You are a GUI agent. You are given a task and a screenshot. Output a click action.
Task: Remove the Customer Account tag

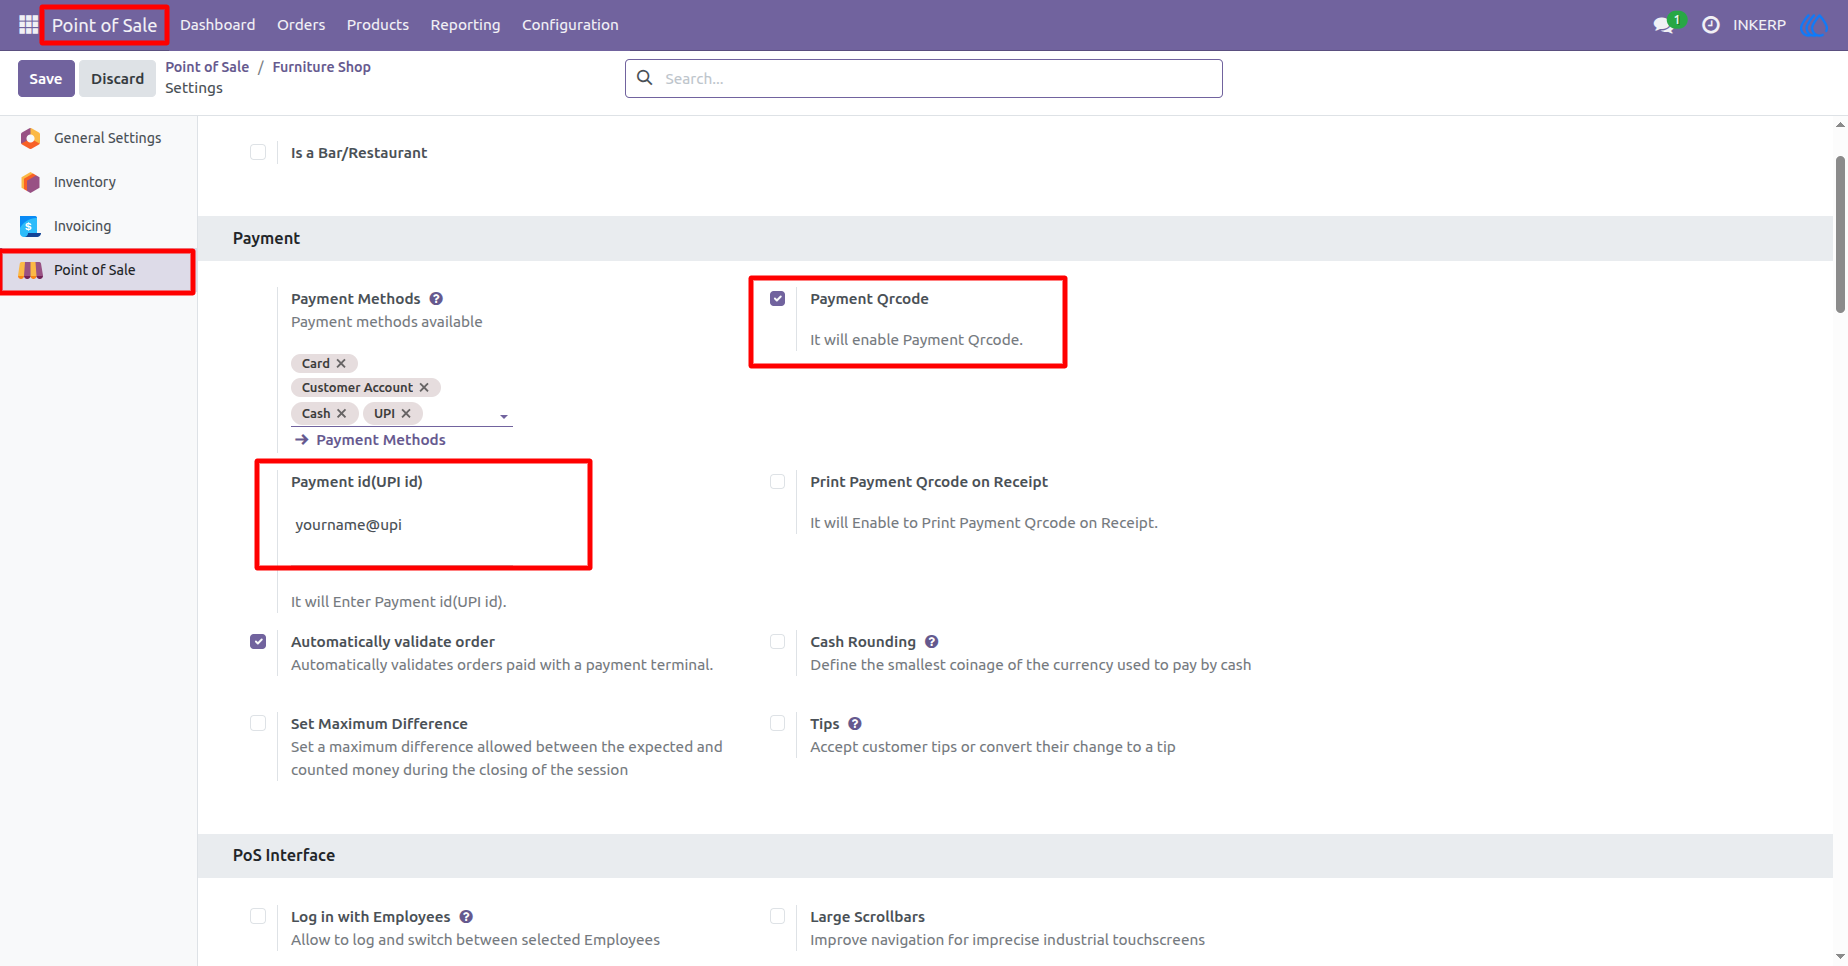(x=424, y=388)
